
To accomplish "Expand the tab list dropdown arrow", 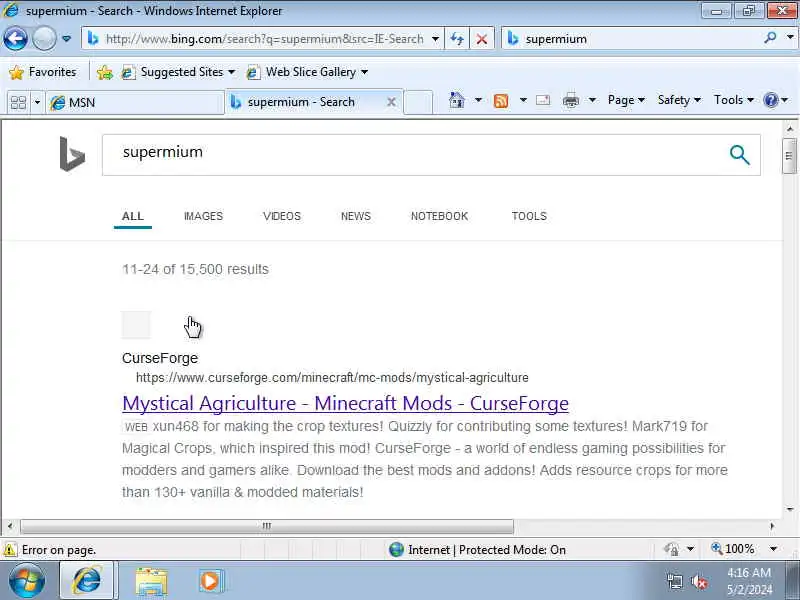I will (x=37, y=103).
